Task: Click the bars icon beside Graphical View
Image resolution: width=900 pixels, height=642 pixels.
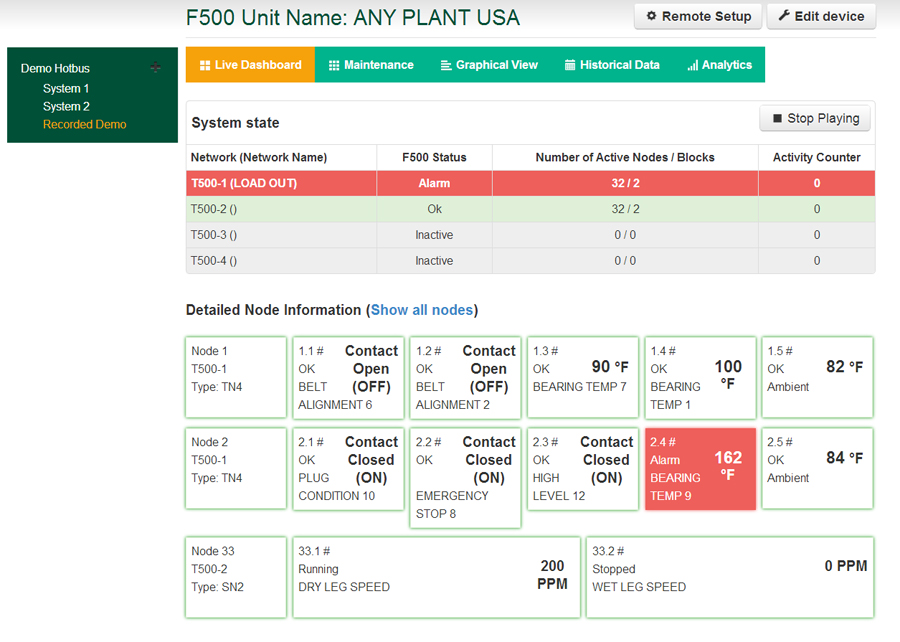Action: pyautogui.click(x=446, y=65)
